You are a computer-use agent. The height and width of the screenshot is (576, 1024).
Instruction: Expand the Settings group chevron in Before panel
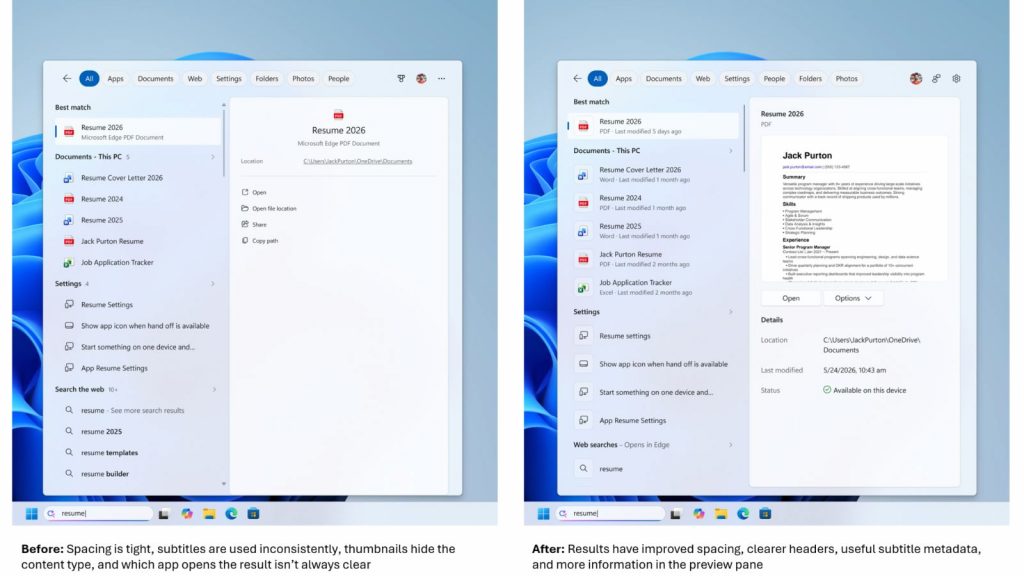point(213,283)
